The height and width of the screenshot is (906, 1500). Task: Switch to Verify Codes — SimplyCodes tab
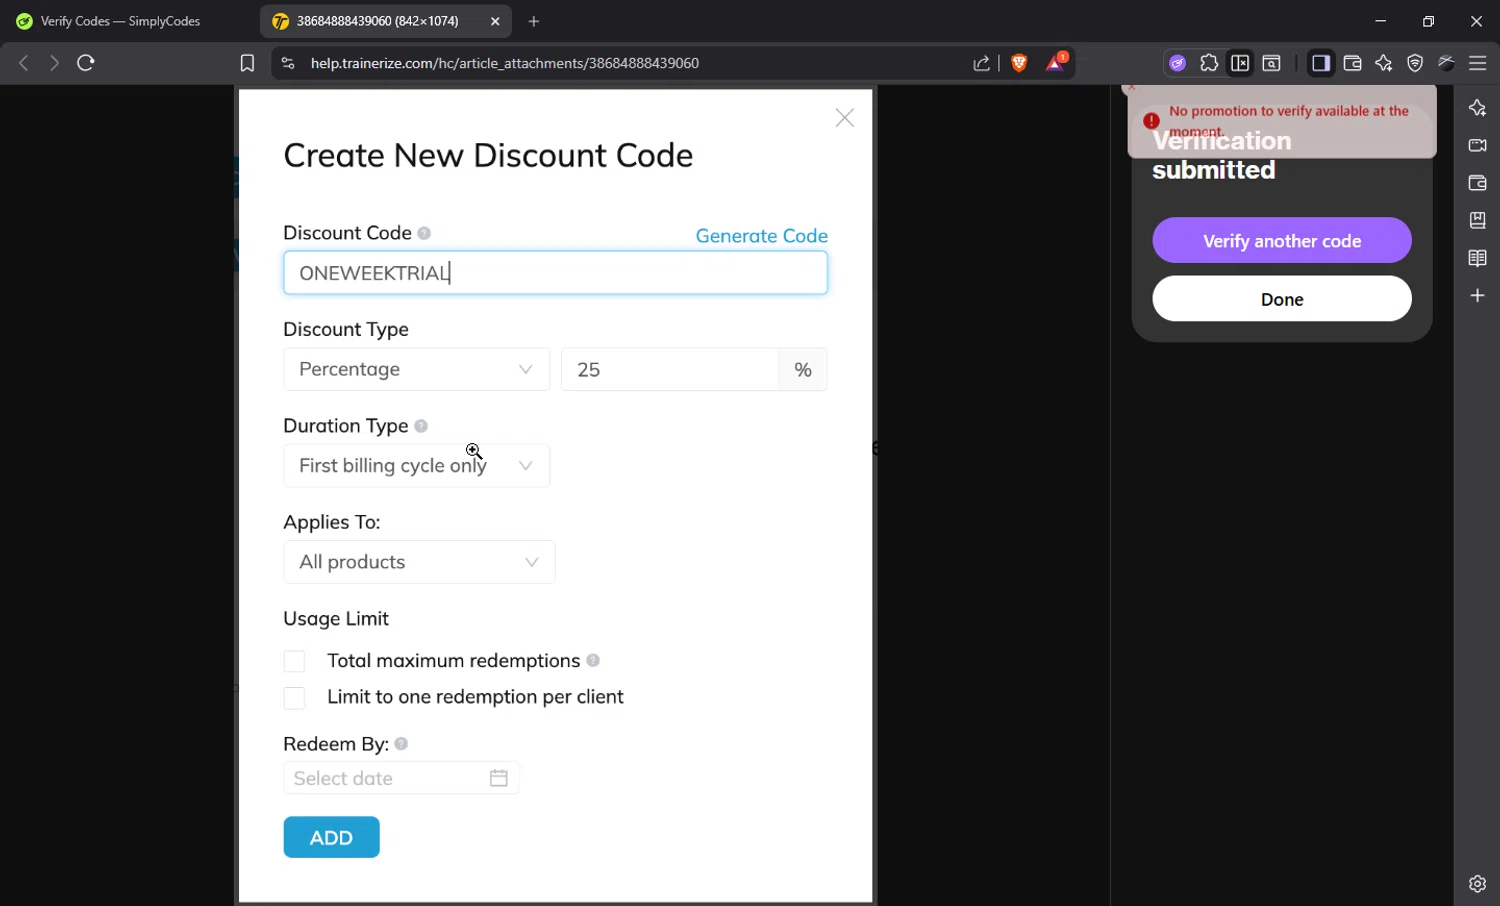[x=121, y=21]
